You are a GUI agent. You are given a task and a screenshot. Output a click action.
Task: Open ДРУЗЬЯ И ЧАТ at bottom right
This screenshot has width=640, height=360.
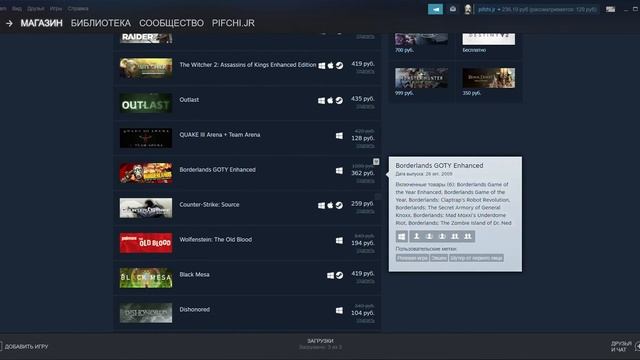click(x=621, y=347)
